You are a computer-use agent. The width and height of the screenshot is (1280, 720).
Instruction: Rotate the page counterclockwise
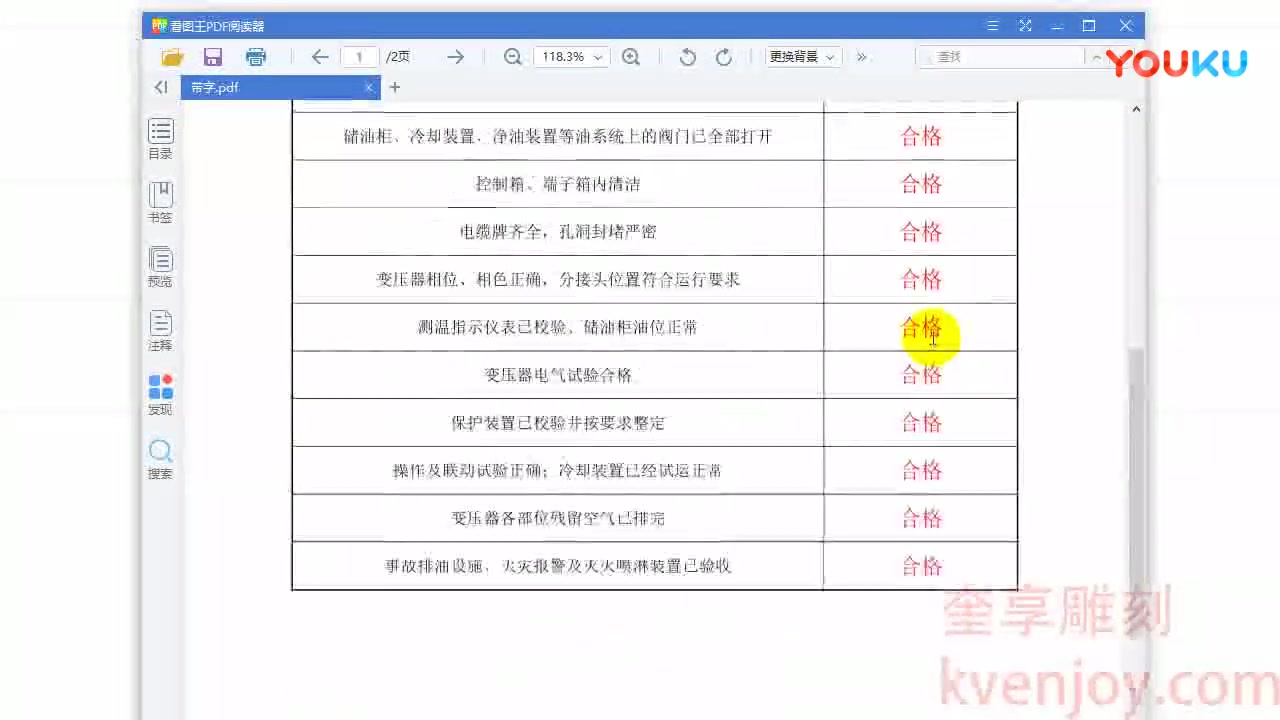[x=688, y=57]
